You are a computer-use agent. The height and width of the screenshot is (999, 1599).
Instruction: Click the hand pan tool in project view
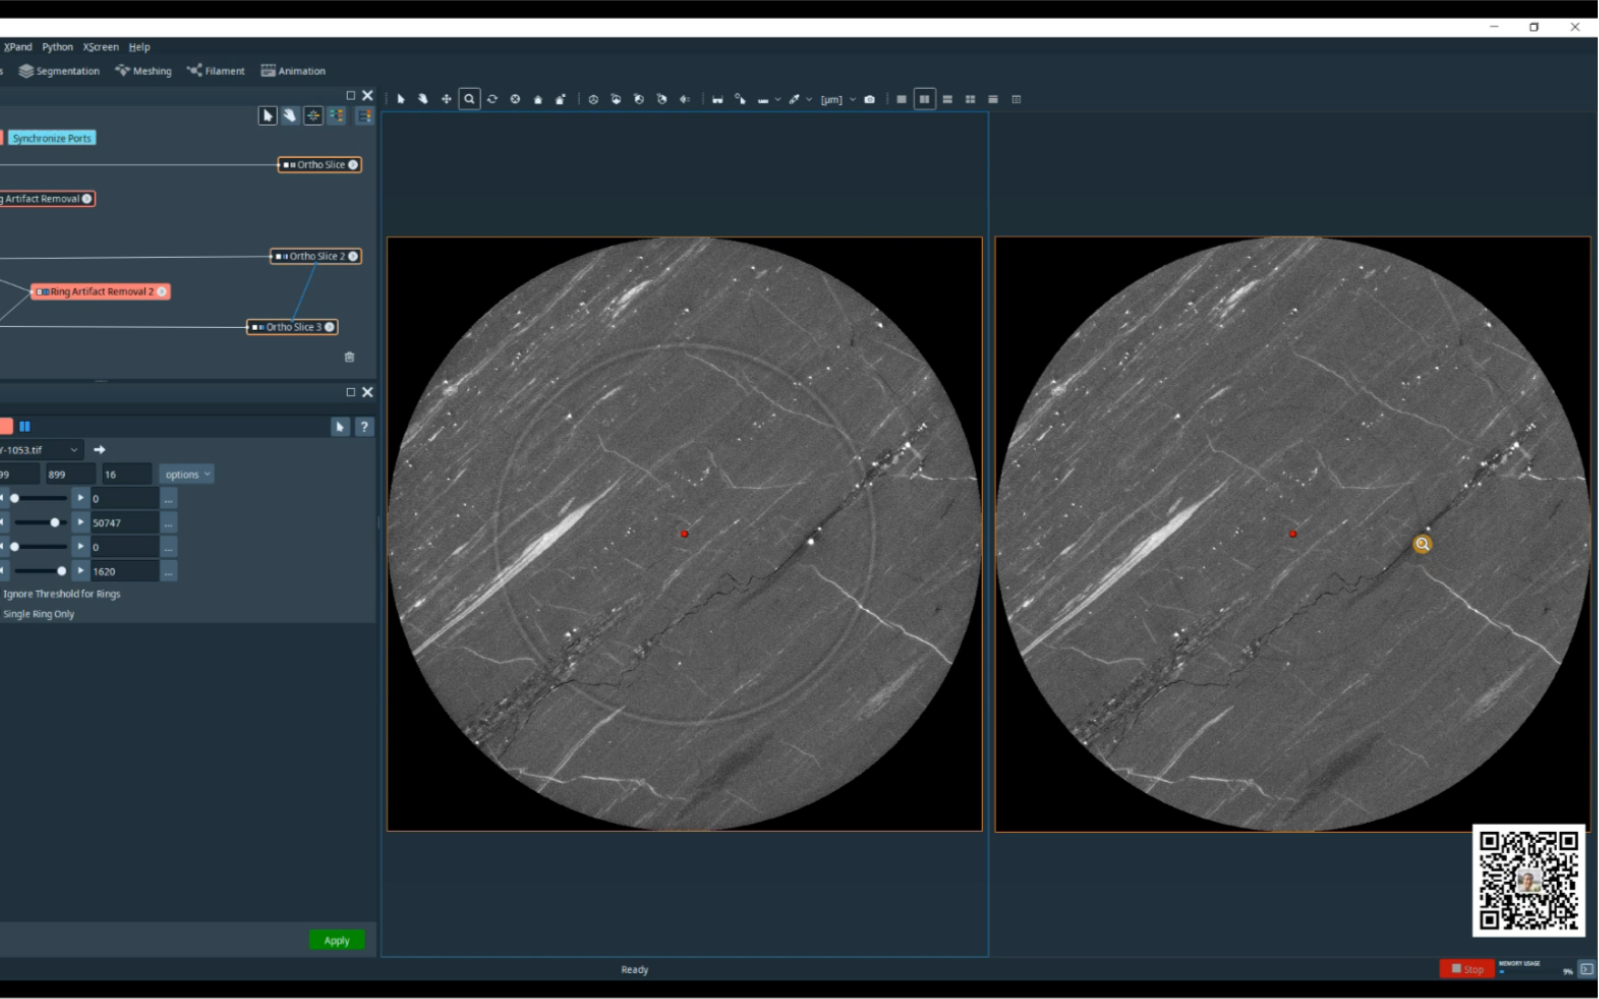(290, 116)
